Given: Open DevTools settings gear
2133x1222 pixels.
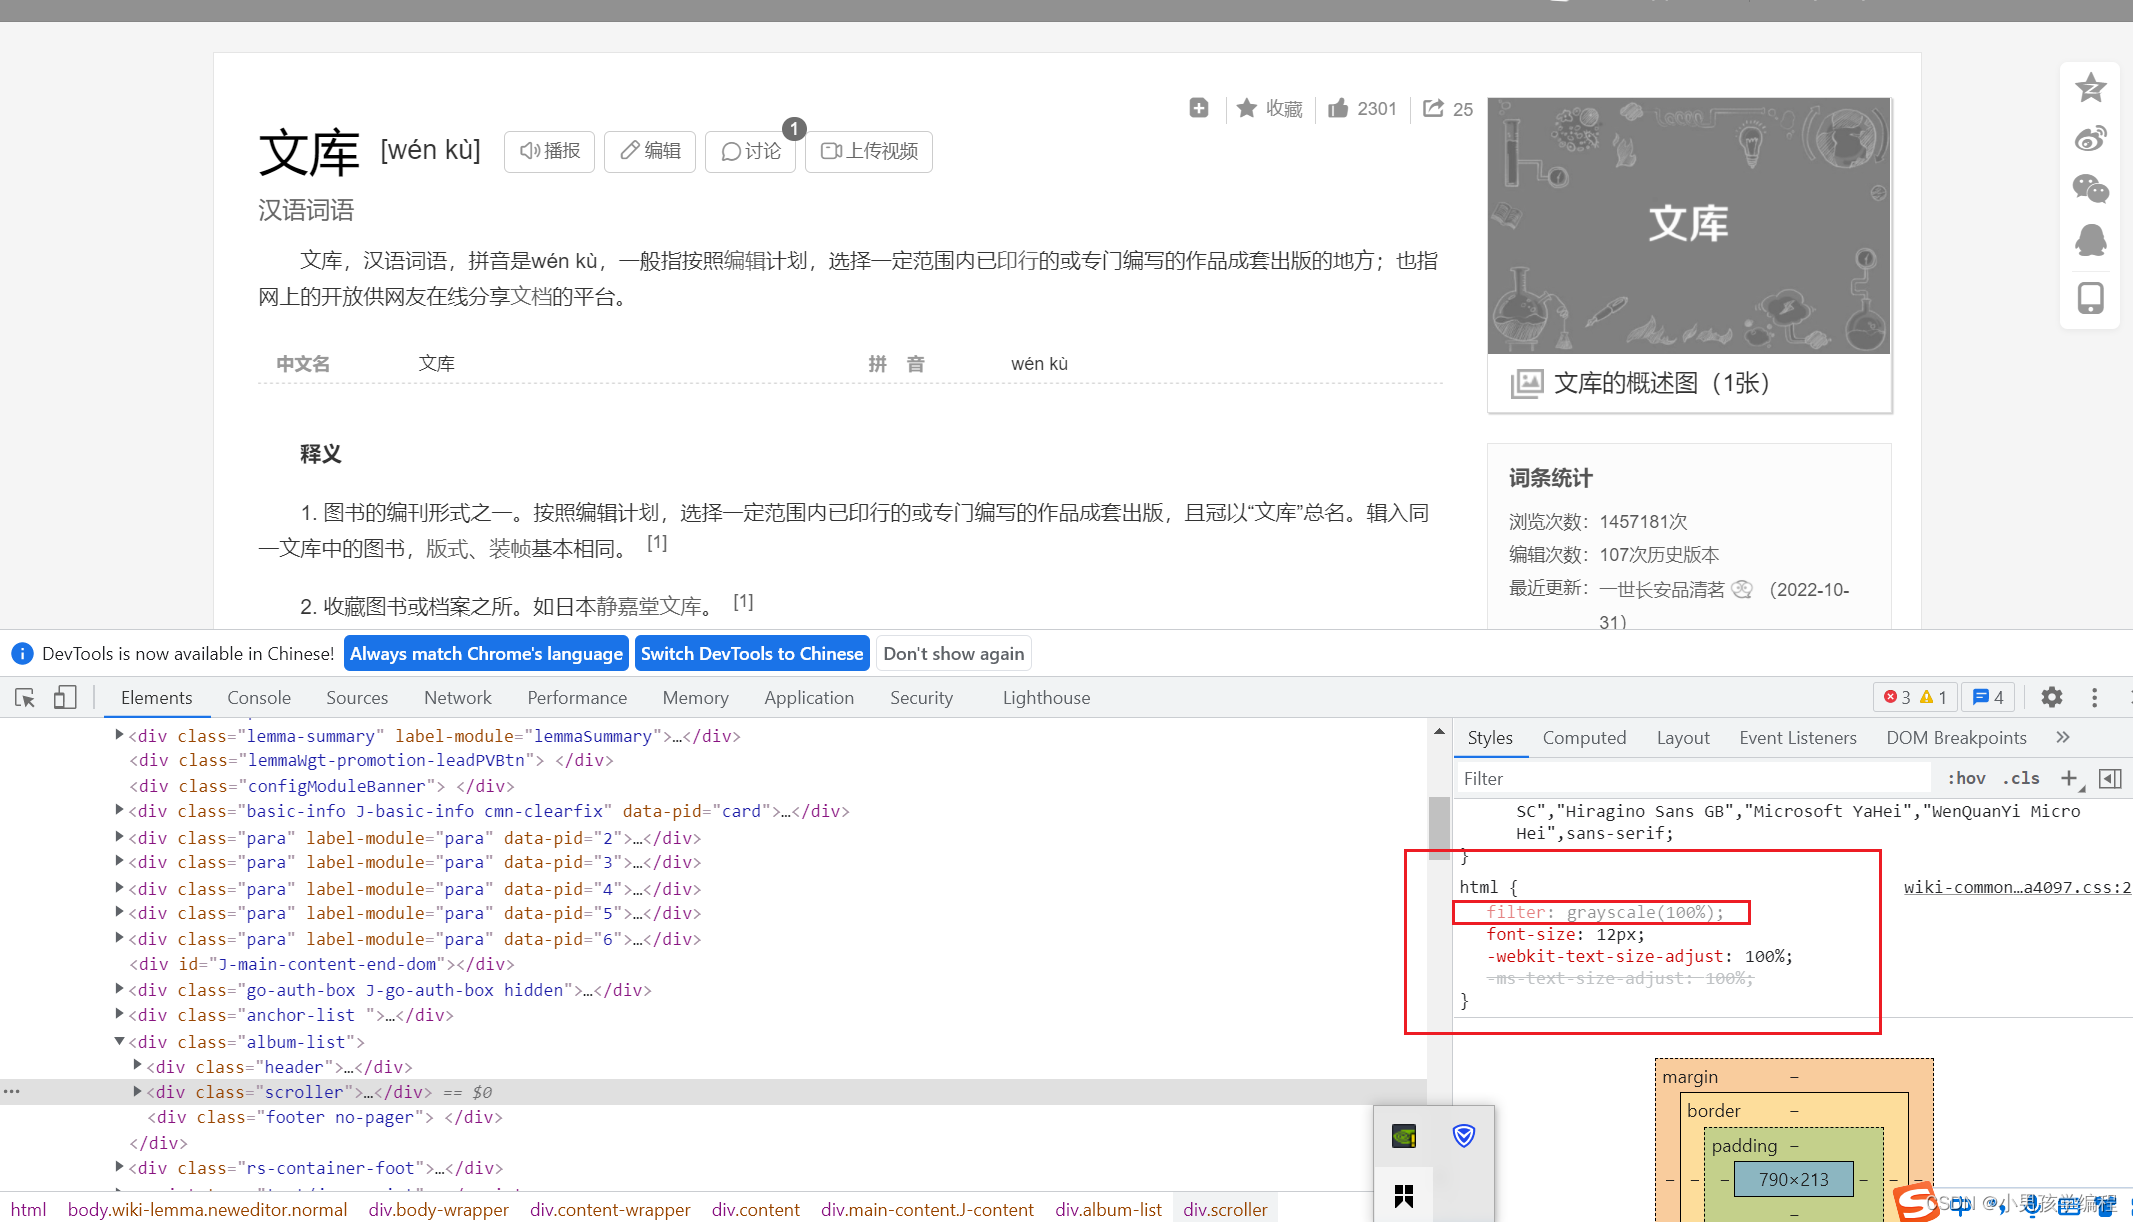Looking at the screenshot, I should pyautogui.click(x=2052, y=697).
